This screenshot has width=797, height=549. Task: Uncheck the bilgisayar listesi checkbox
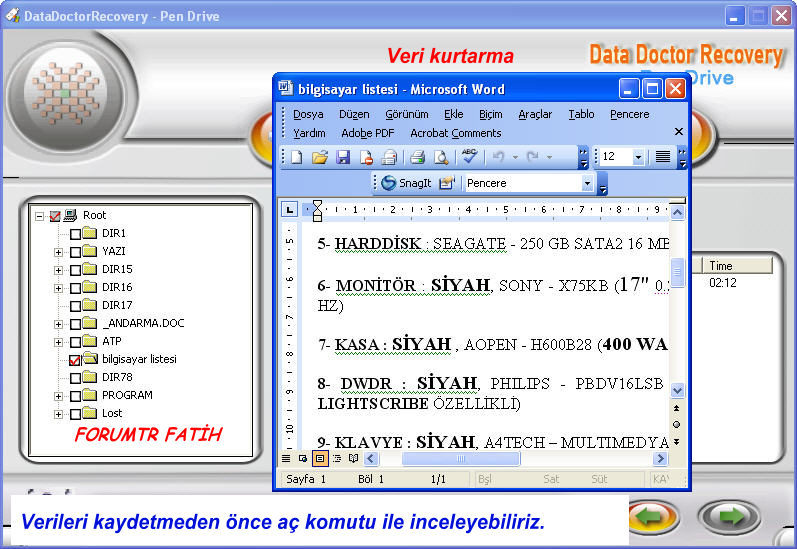click(75, 360)
